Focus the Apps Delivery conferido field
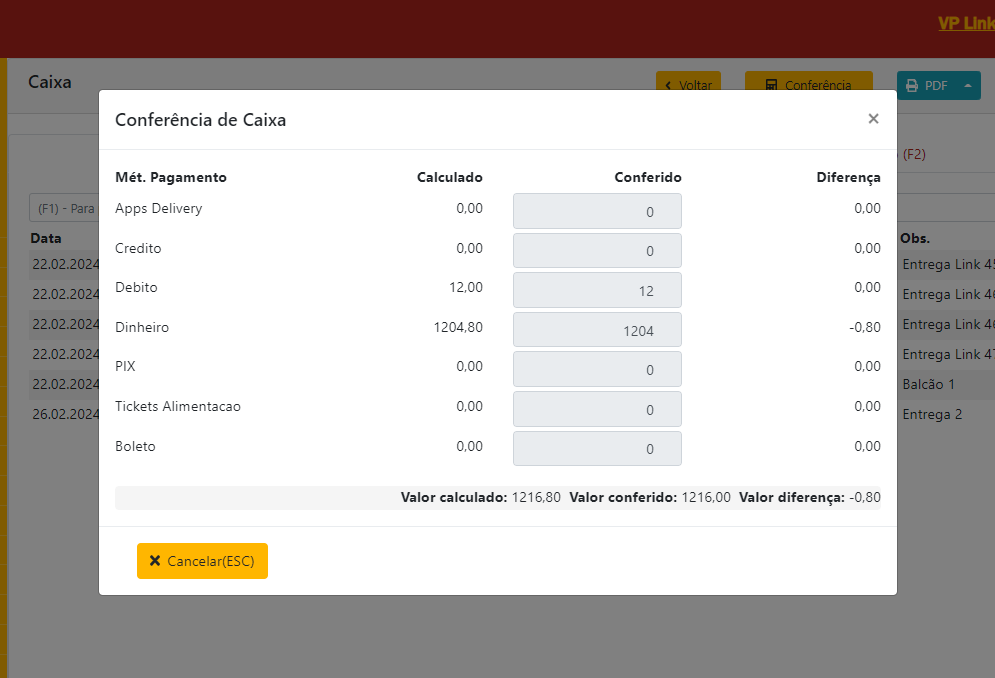This screenshot has height=678, width=995. (x=597, y=211)
